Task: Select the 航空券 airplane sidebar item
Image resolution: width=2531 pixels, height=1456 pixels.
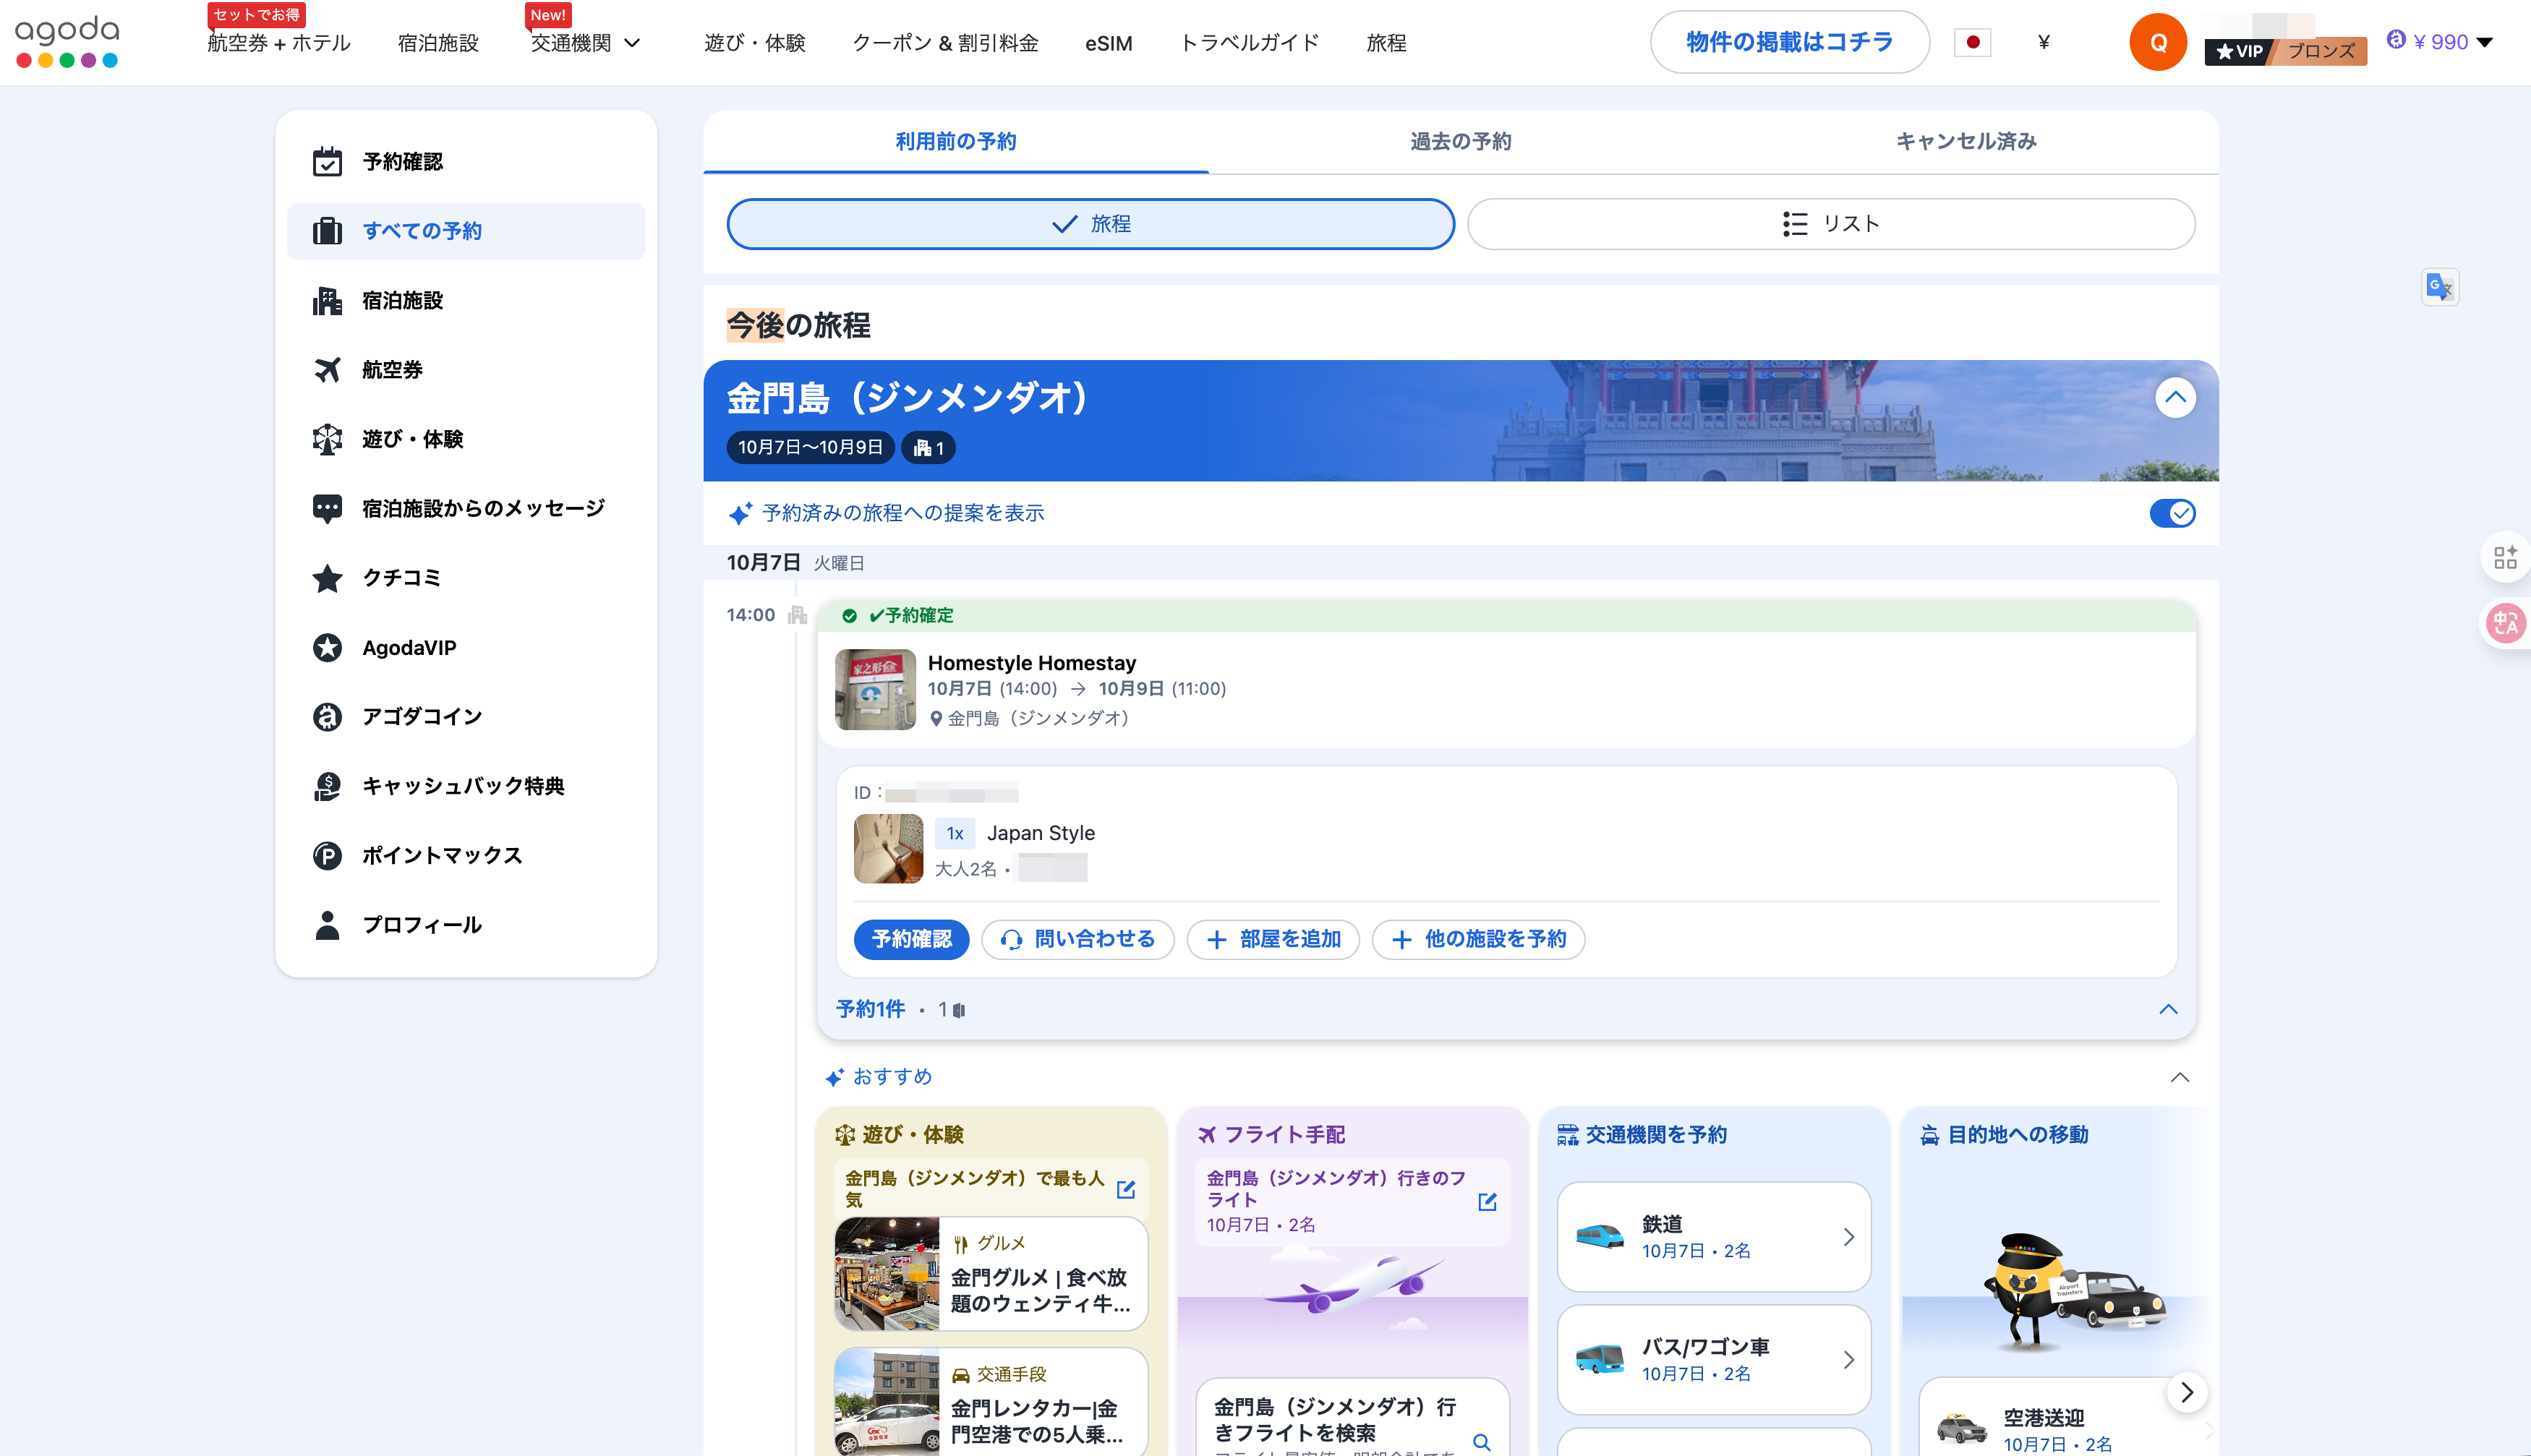Action: [x=392, y=370]
